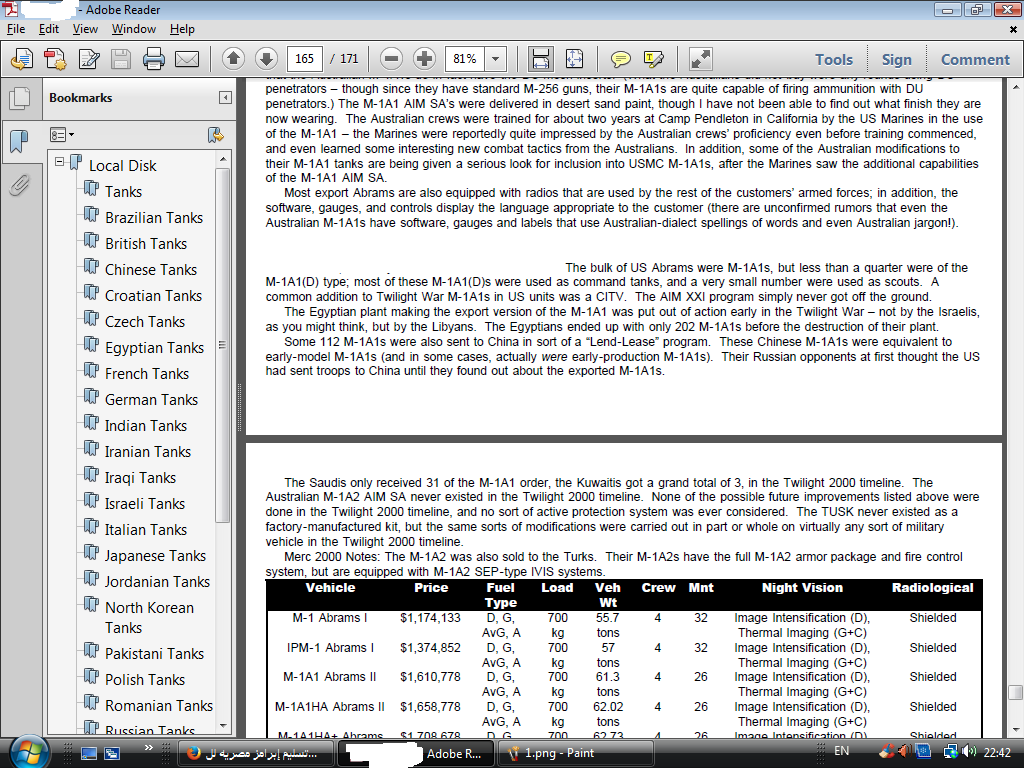Select the Croatian Tanks bookmark
1024x768 pixels.
(x=153, y=296)
